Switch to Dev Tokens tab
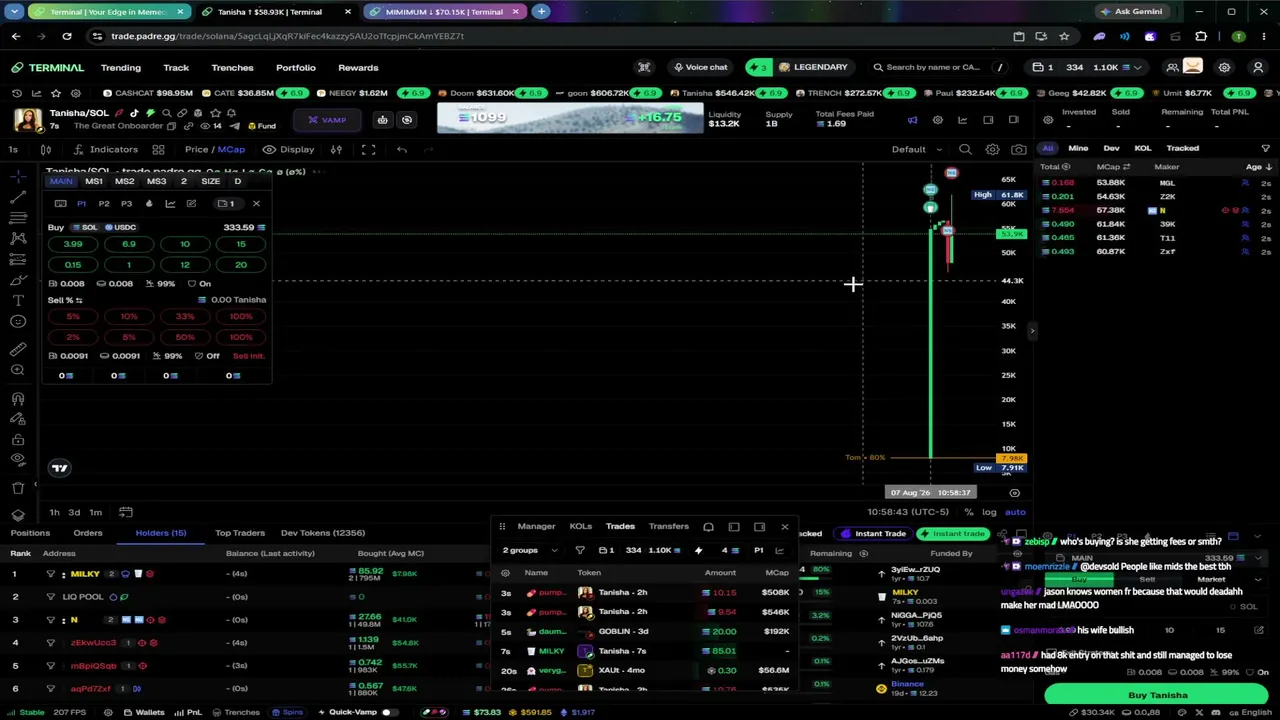This screenshot has height=720, width=1280. 323,533
